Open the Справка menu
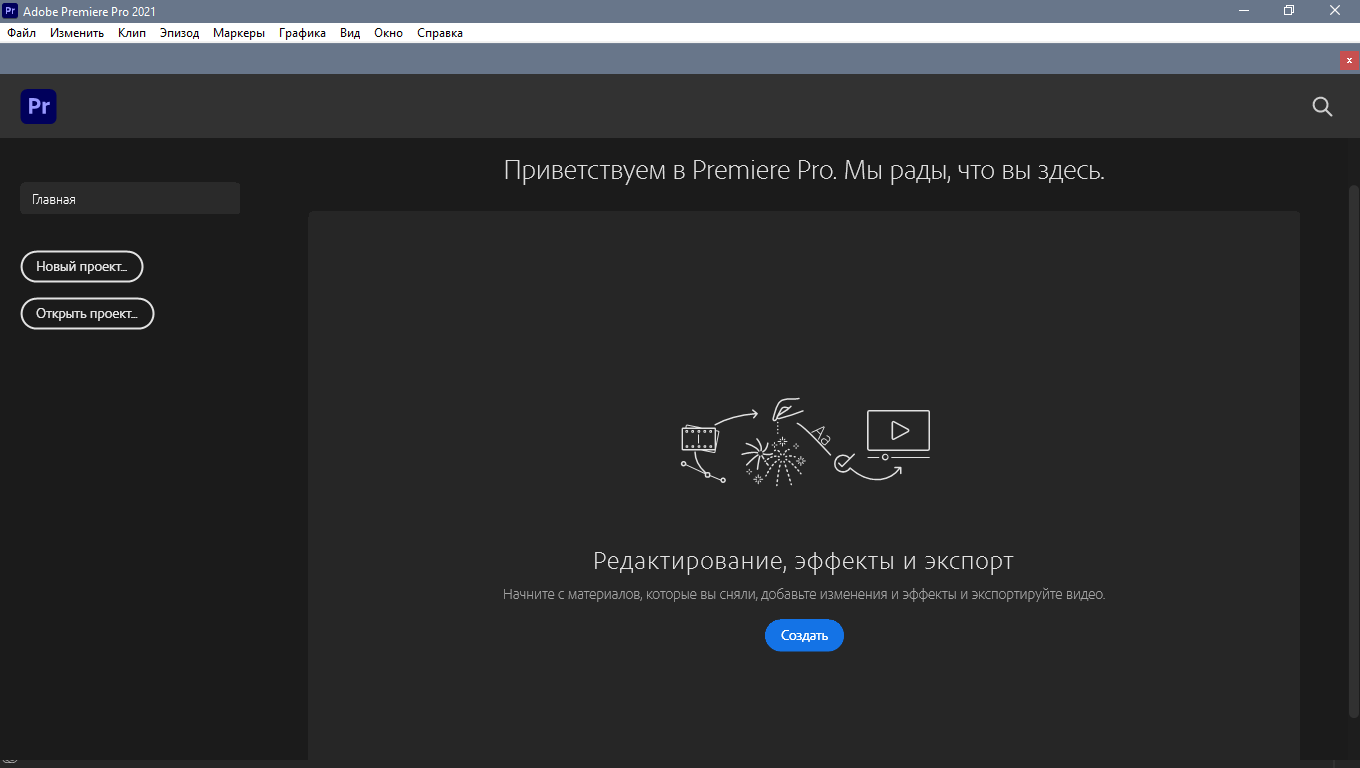The height and width of the screenshot is (768, 1360). 440,33
